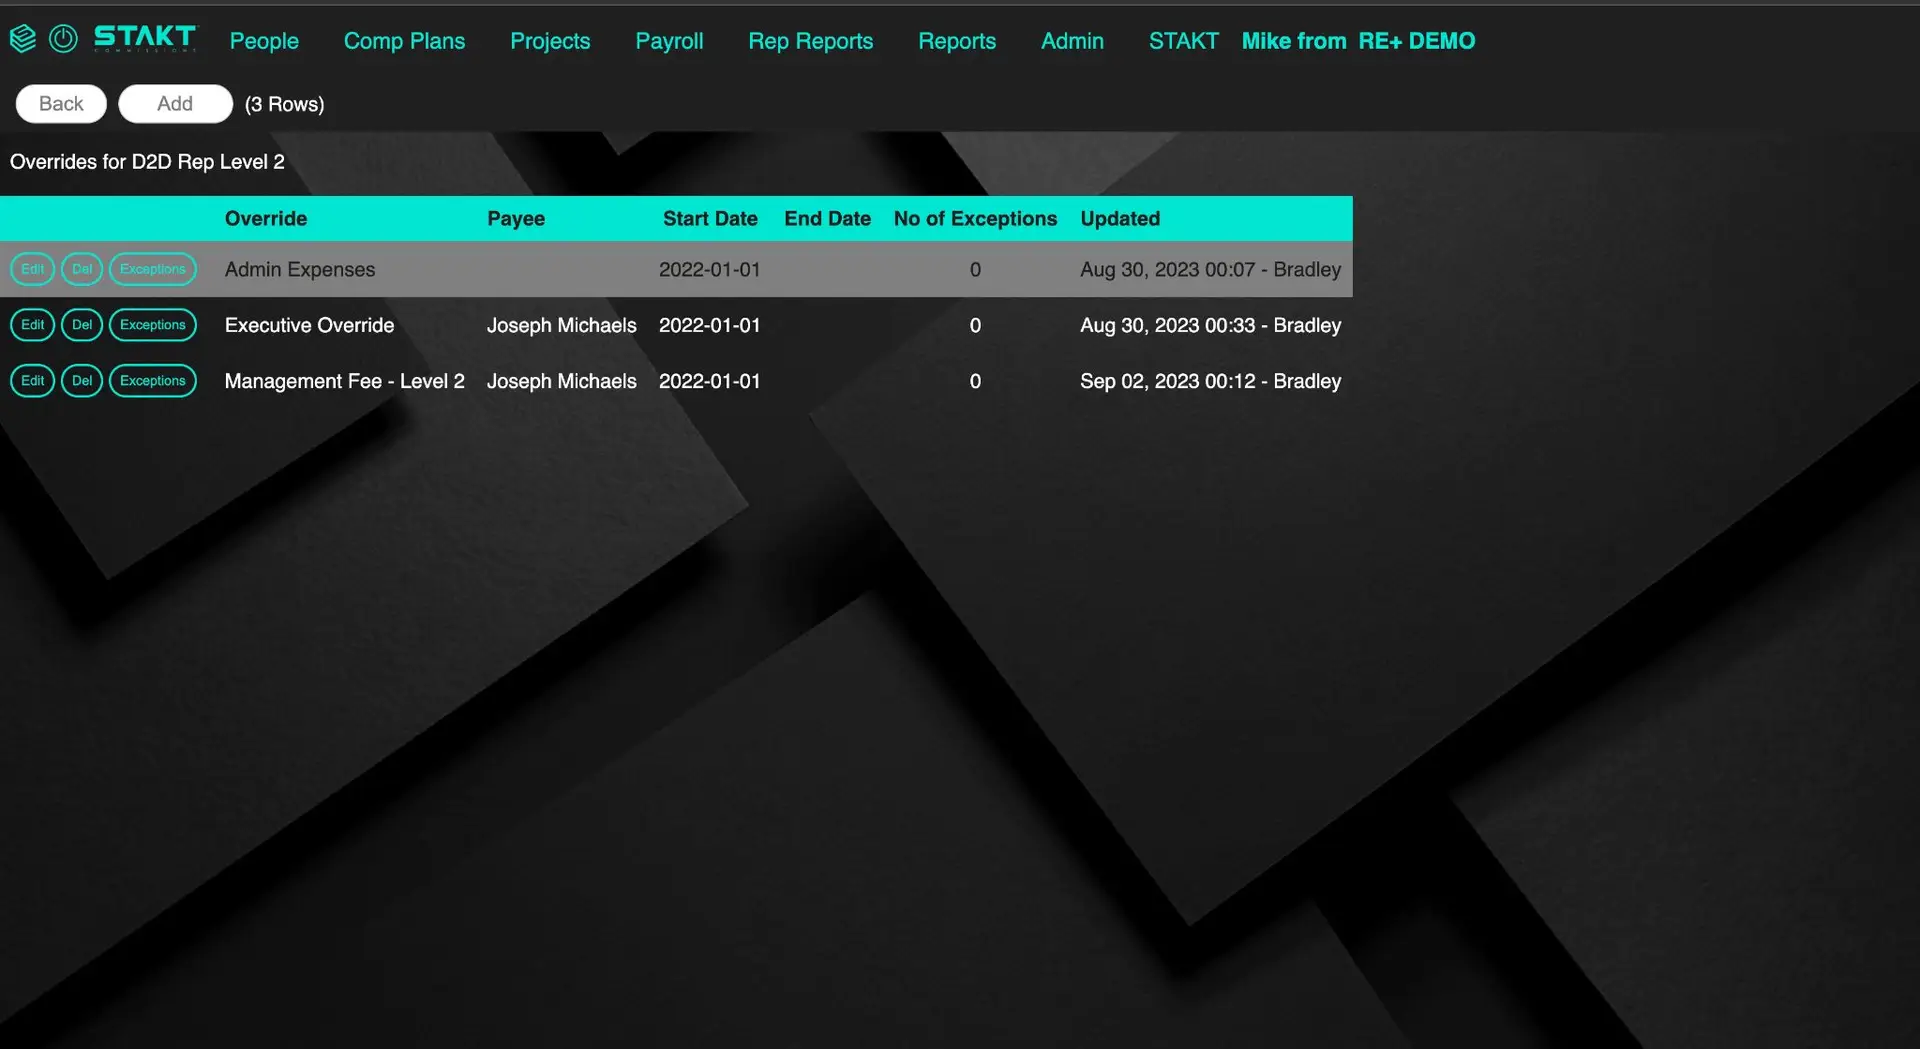Open Exceptions for Management Fee - Level 2
Image resolution: width=1920 pixels, height=1049 pixels.
(153, 381)
